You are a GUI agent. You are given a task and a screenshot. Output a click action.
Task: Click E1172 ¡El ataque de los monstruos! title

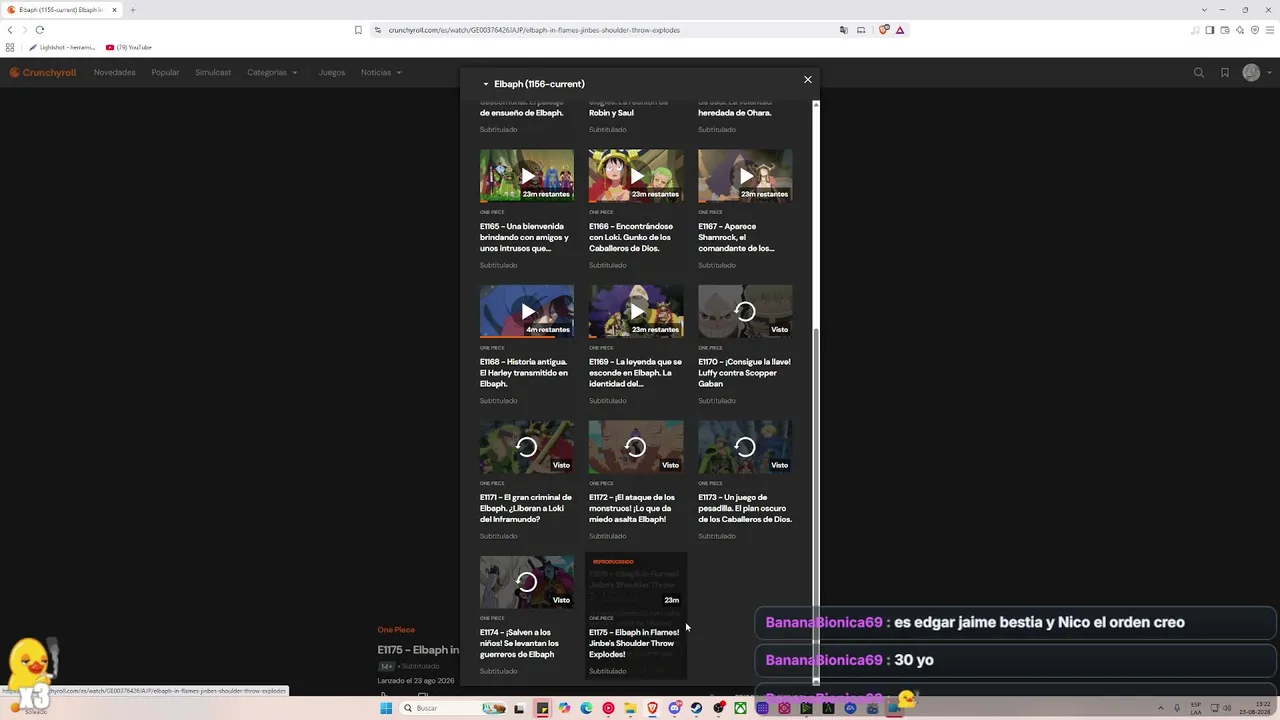[632, 508]
